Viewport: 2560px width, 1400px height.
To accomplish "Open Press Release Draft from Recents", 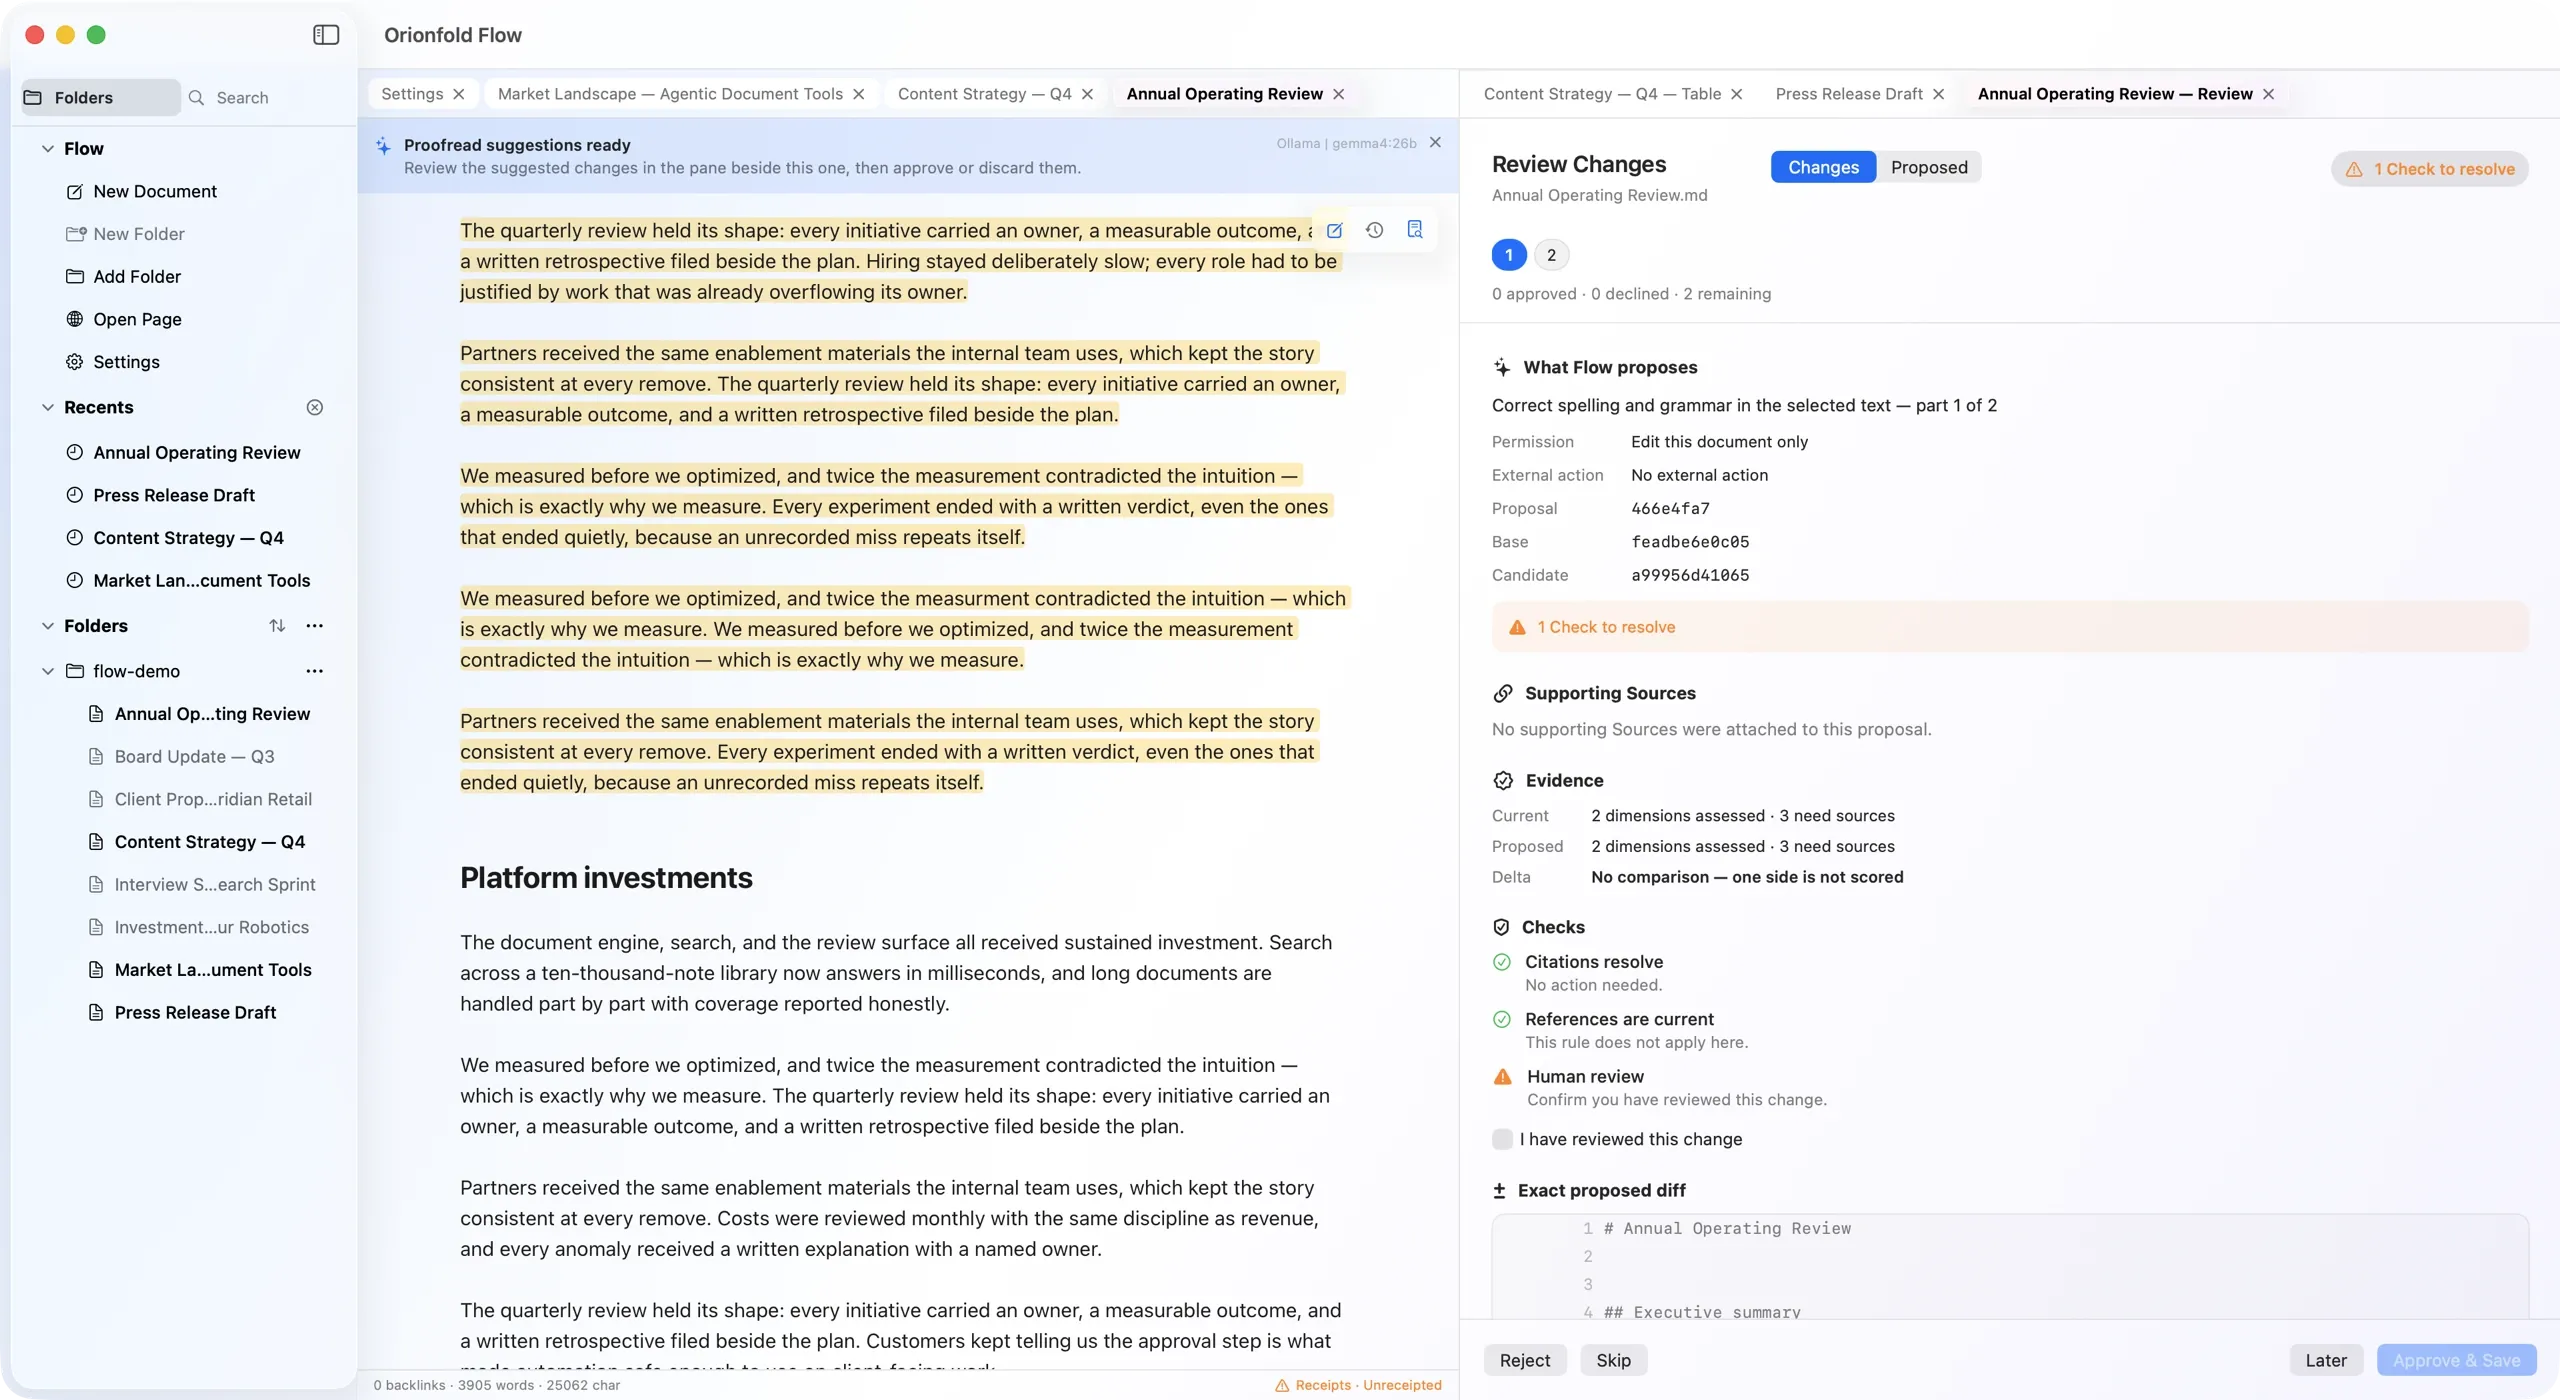I will tap(174, 496).
